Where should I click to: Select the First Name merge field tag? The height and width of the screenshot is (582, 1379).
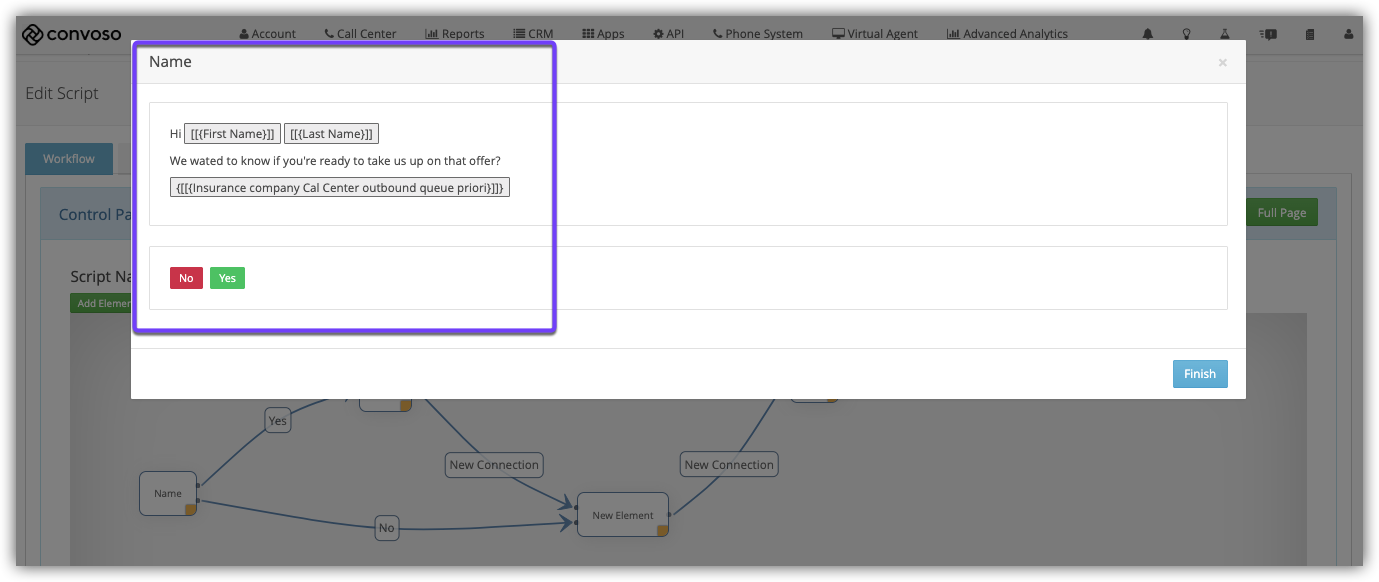point(232,134)
